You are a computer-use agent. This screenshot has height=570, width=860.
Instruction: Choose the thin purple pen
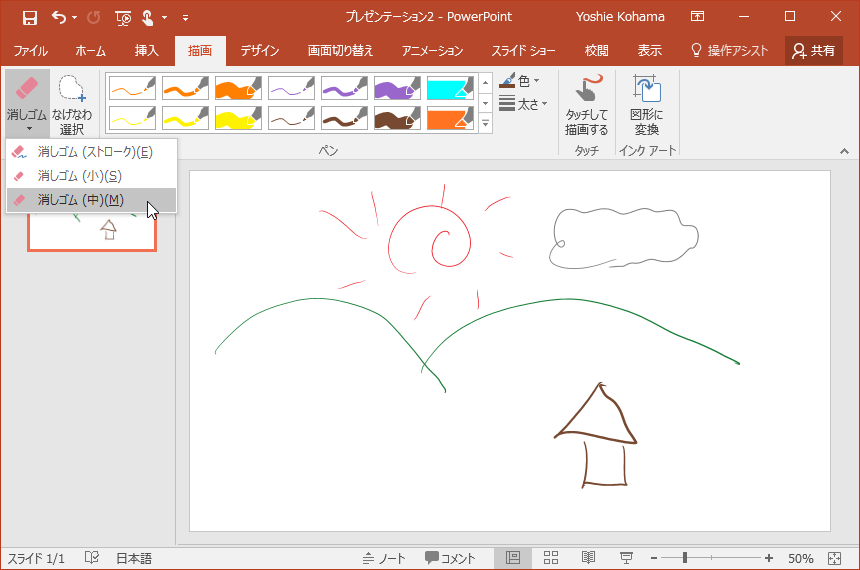tap(291, 88)
